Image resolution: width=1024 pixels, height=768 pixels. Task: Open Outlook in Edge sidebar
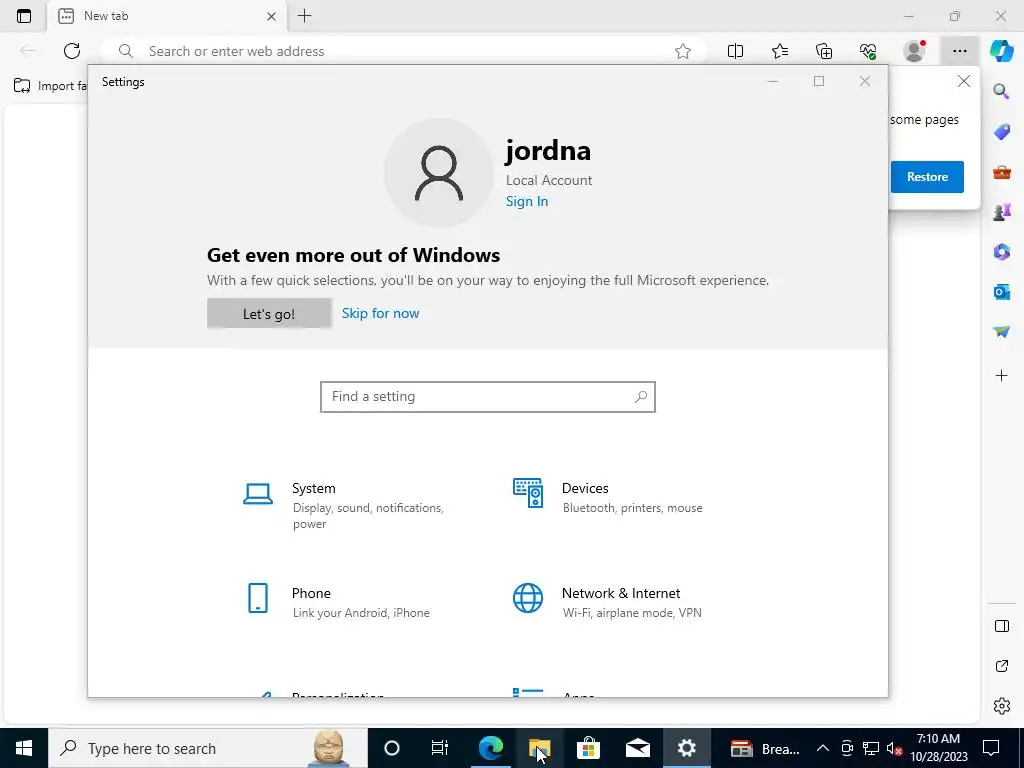pos(1001,292)
